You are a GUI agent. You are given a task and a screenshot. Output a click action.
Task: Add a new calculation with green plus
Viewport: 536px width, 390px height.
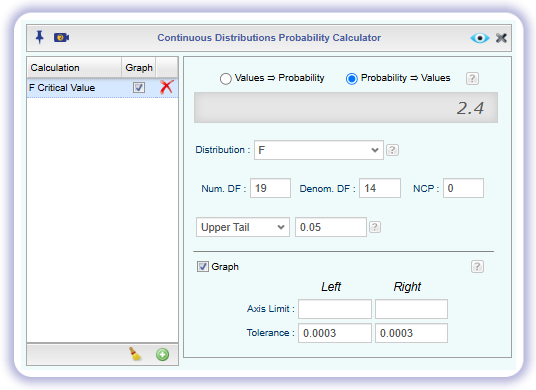(x=162, y=354)
